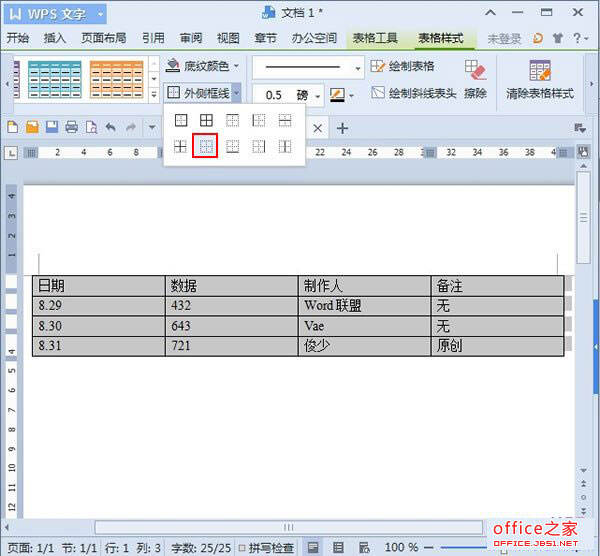Click the pen color swatch icon
The height and width of the screenshot is (556, 600).
(338, 95)
